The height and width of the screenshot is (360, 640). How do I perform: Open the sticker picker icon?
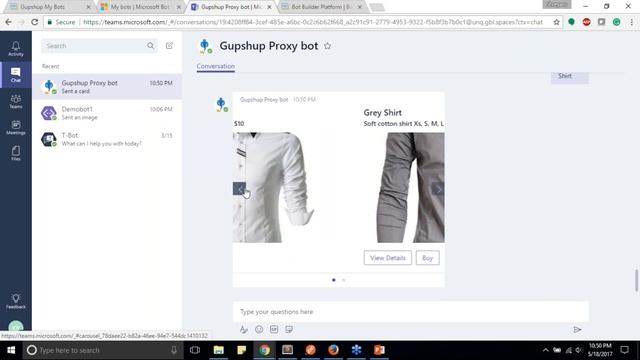click(x=289, y=329)
